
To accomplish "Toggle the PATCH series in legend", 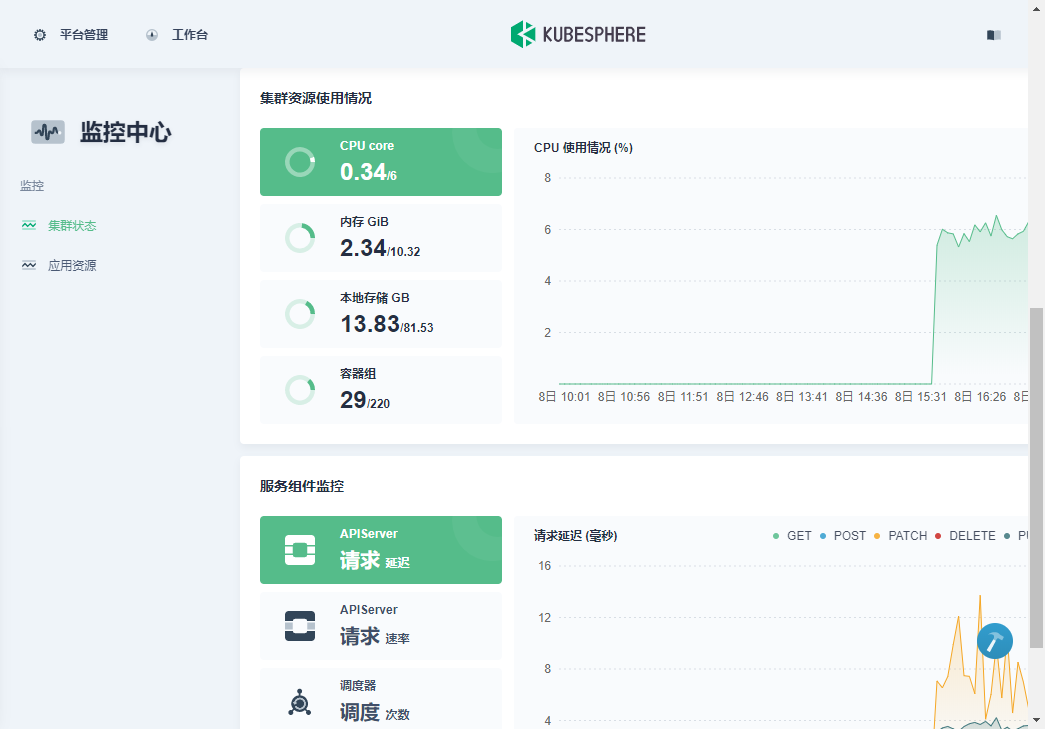I will [900, 536].
